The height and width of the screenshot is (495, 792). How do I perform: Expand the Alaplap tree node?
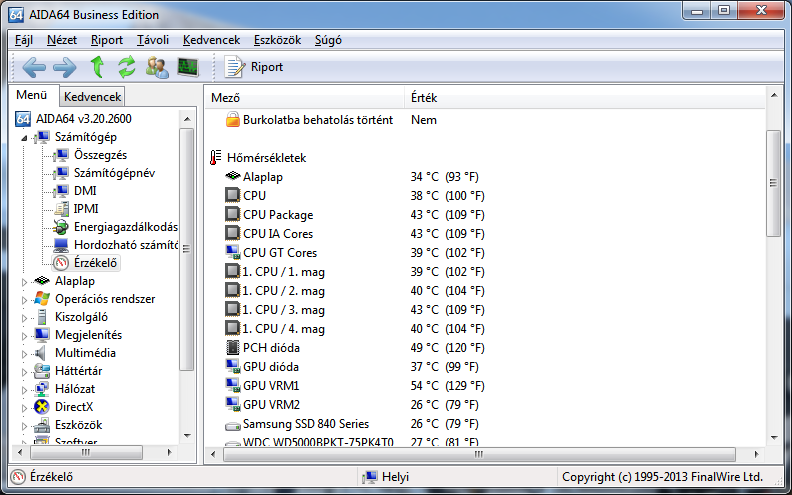pyautogui.click(x=24, y=282)
